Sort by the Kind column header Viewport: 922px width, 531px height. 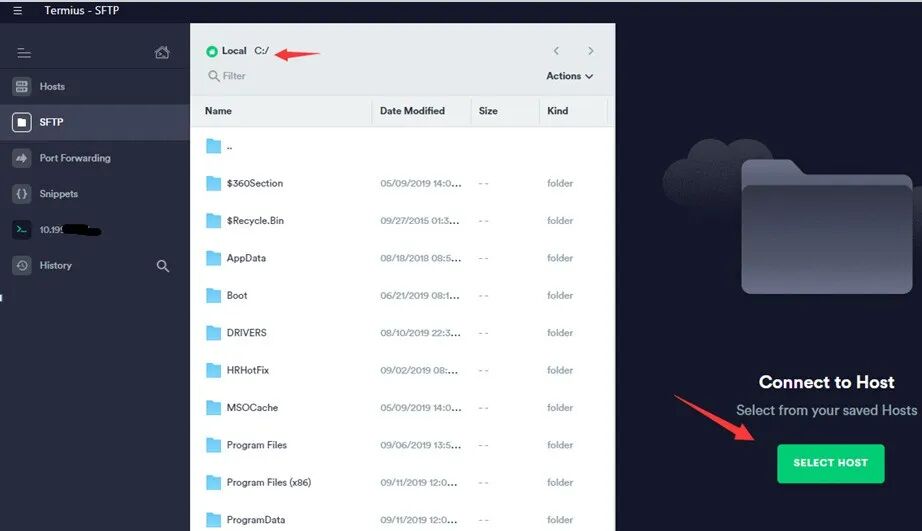[557, 111]
